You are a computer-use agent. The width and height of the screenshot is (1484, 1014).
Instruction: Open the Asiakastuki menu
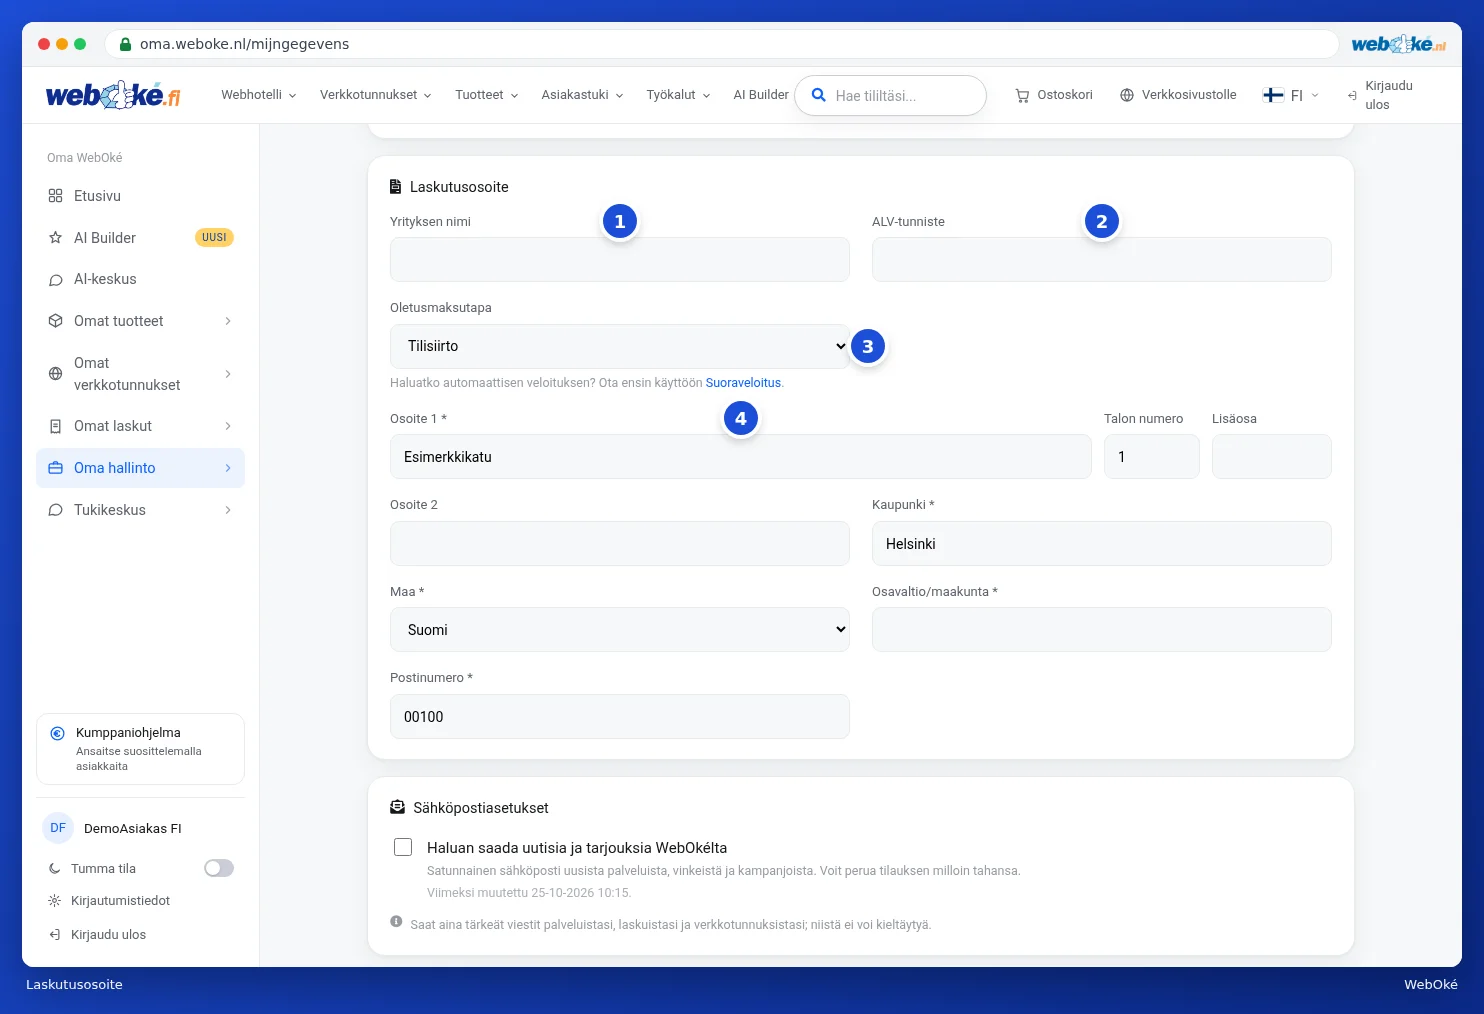(583, 95)
